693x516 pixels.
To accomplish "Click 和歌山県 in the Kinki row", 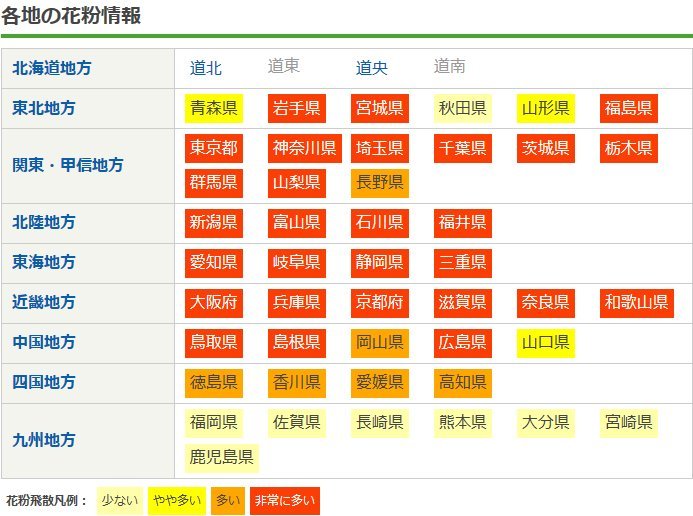I will point(636,302).
